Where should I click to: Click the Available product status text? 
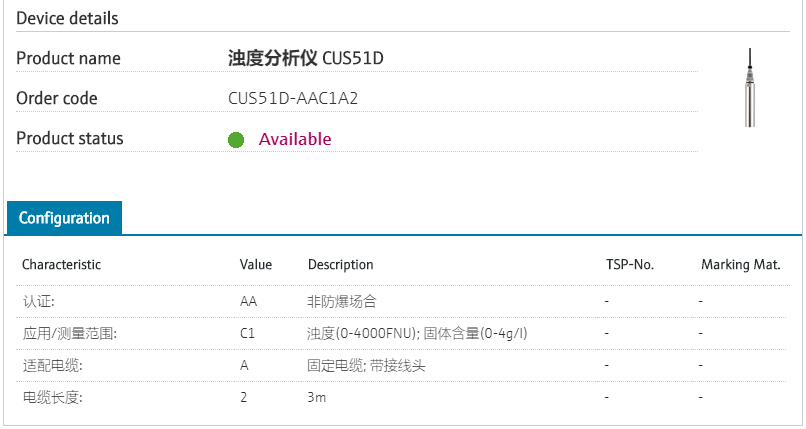pyautogui.click(x=295, y=139)
